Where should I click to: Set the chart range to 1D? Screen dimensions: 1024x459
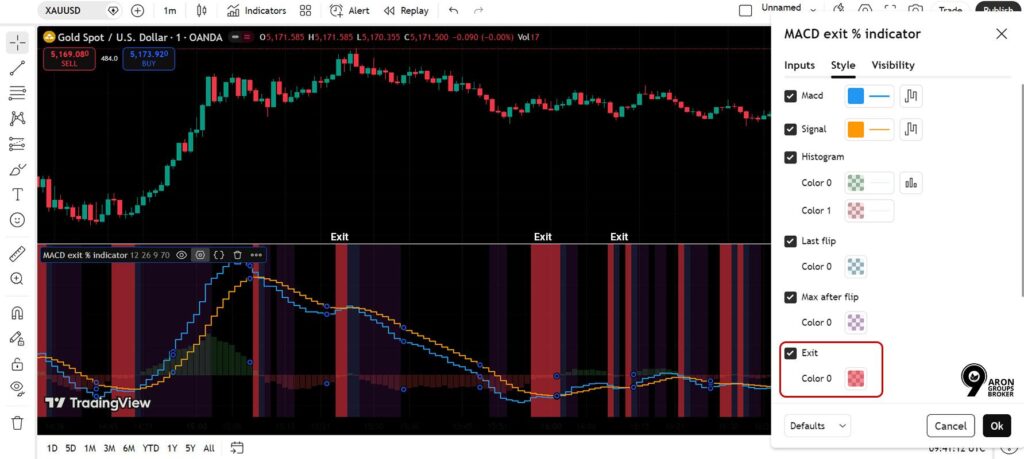pyautogui.click(x=52, y=449)
